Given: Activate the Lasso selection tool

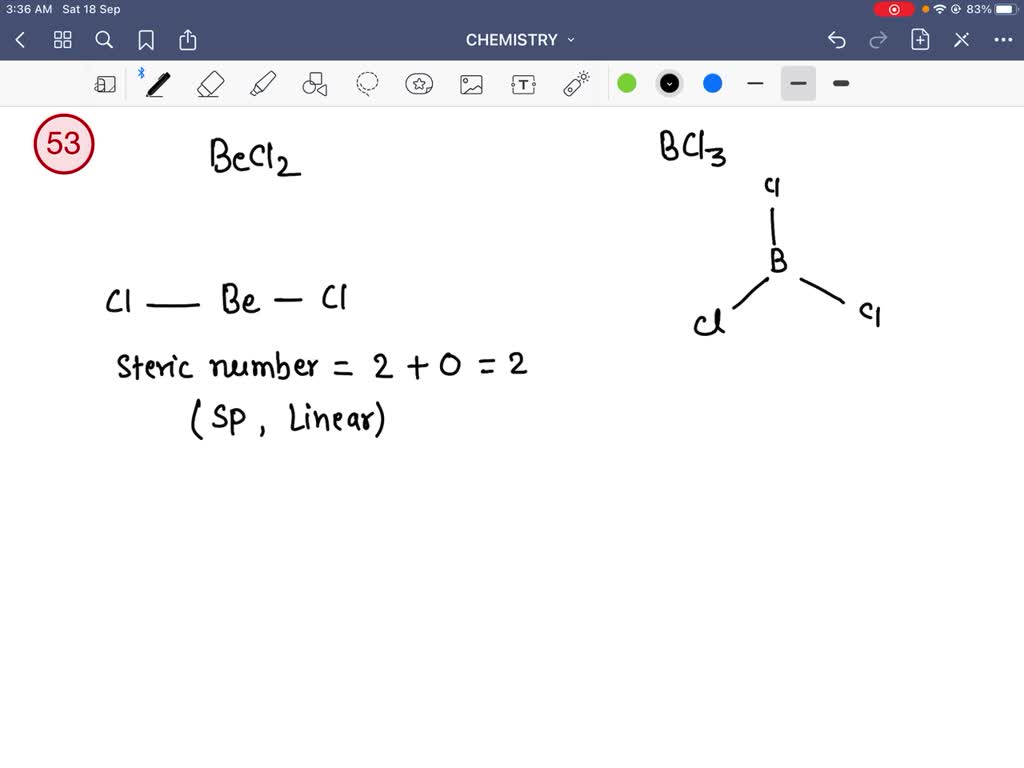Looking at the screenshot, I should tap(366, 84).
